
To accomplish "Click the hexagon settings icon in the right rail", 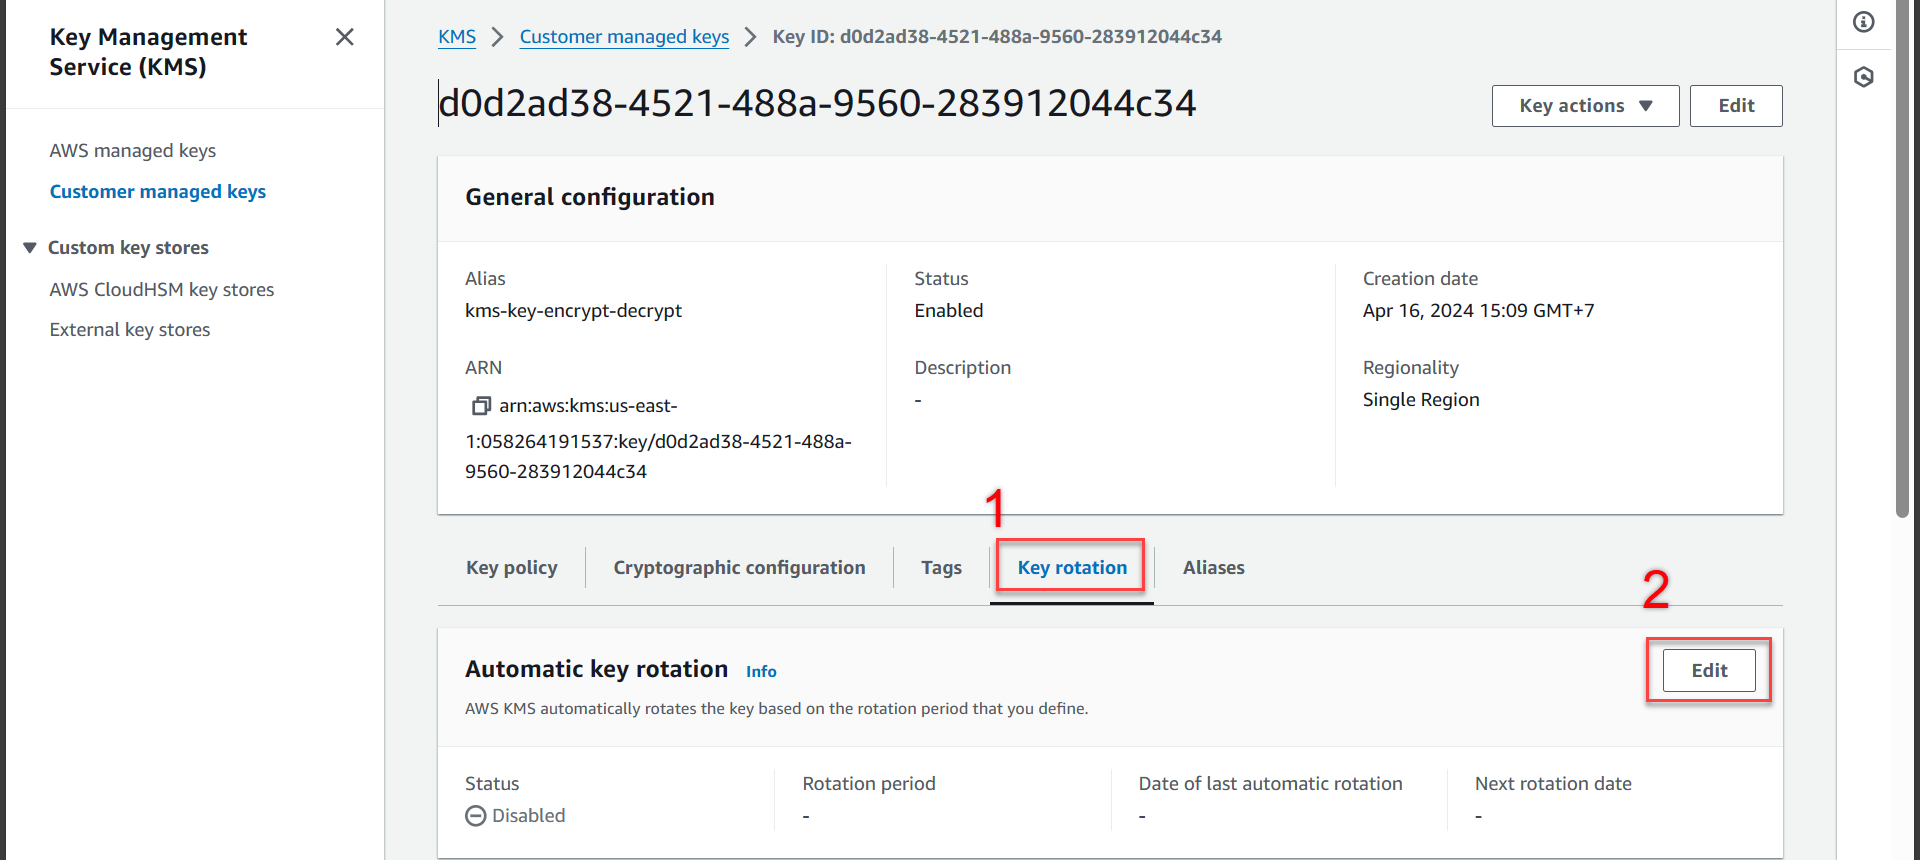I will tap(1864, 77).
